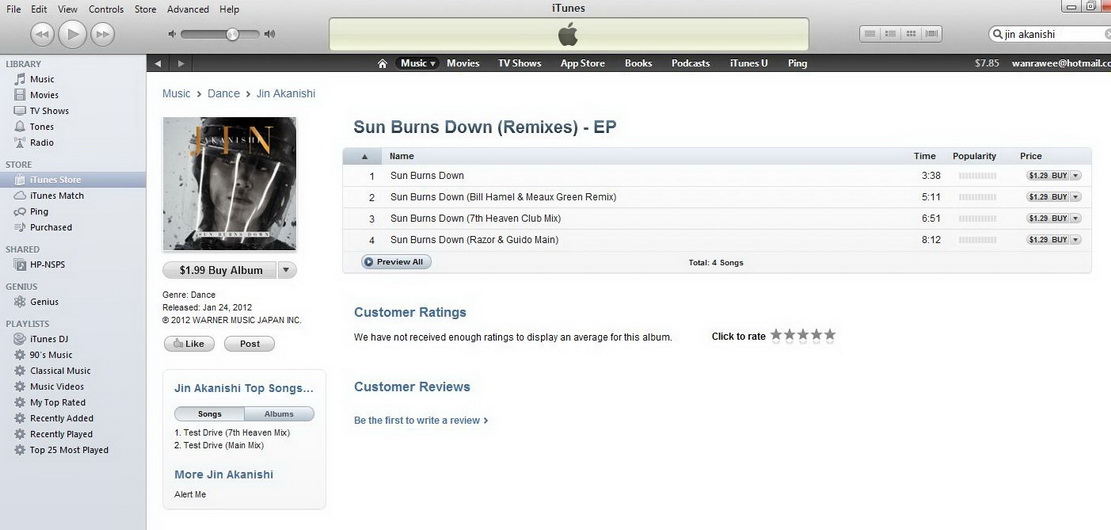Switch to the Podcasts store tab

(x=690, y=63)
